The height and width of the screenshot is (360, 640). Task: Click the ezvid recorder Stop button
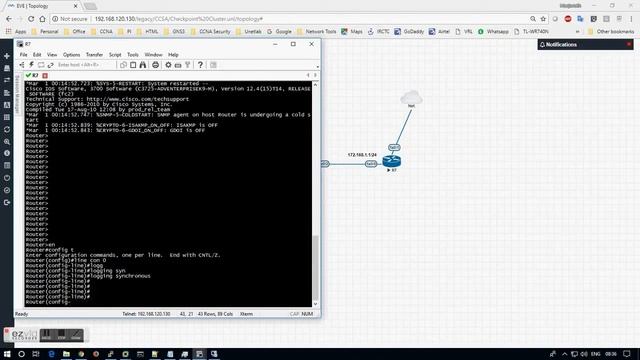61,335
